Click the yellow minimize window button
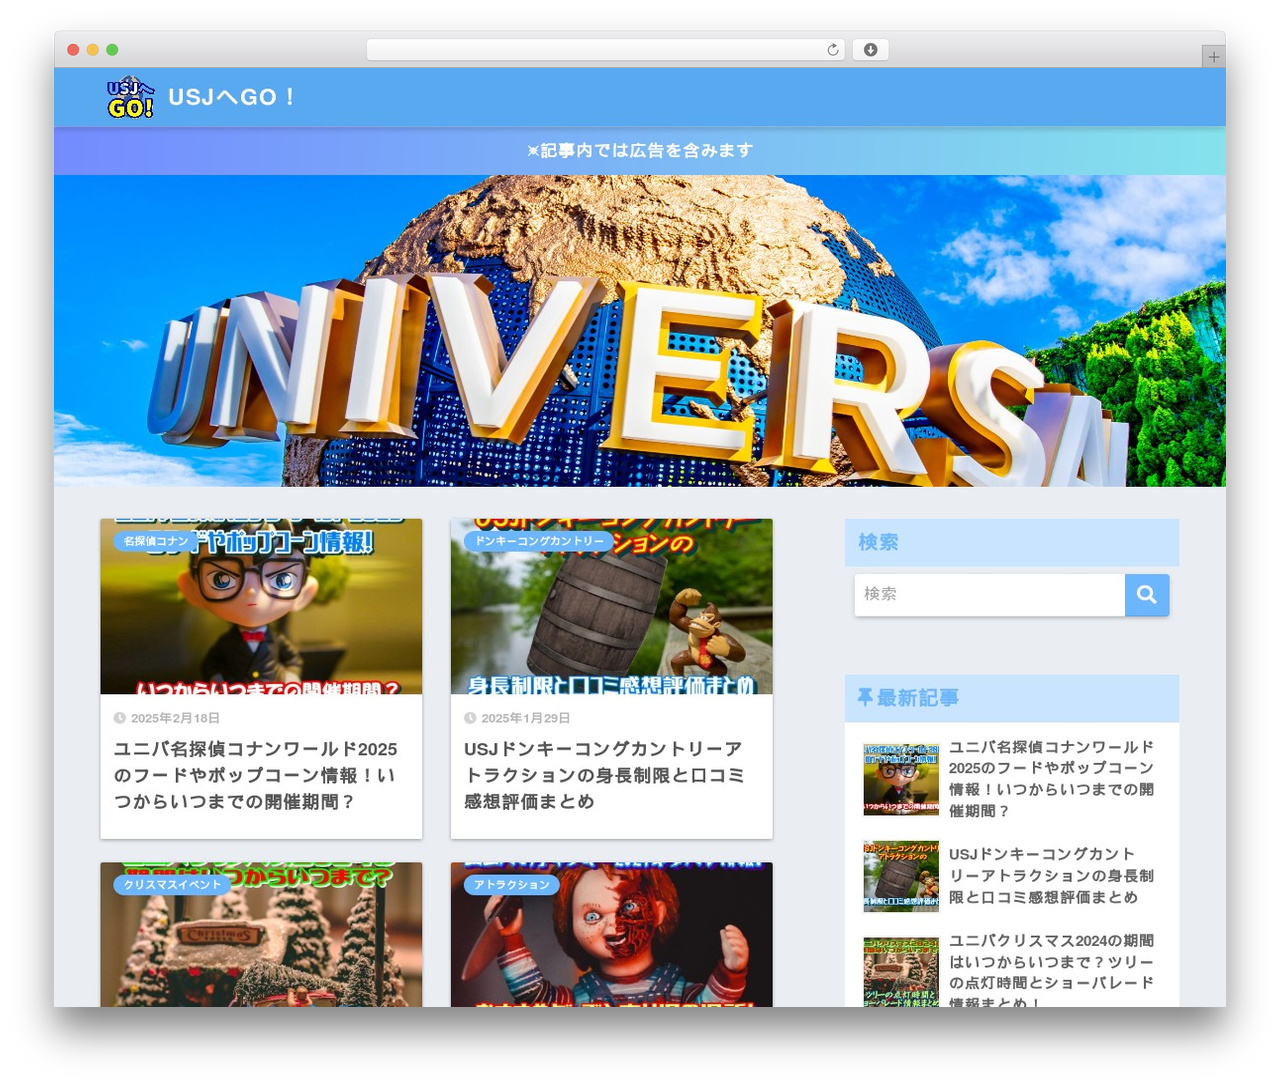 point(92,50)
